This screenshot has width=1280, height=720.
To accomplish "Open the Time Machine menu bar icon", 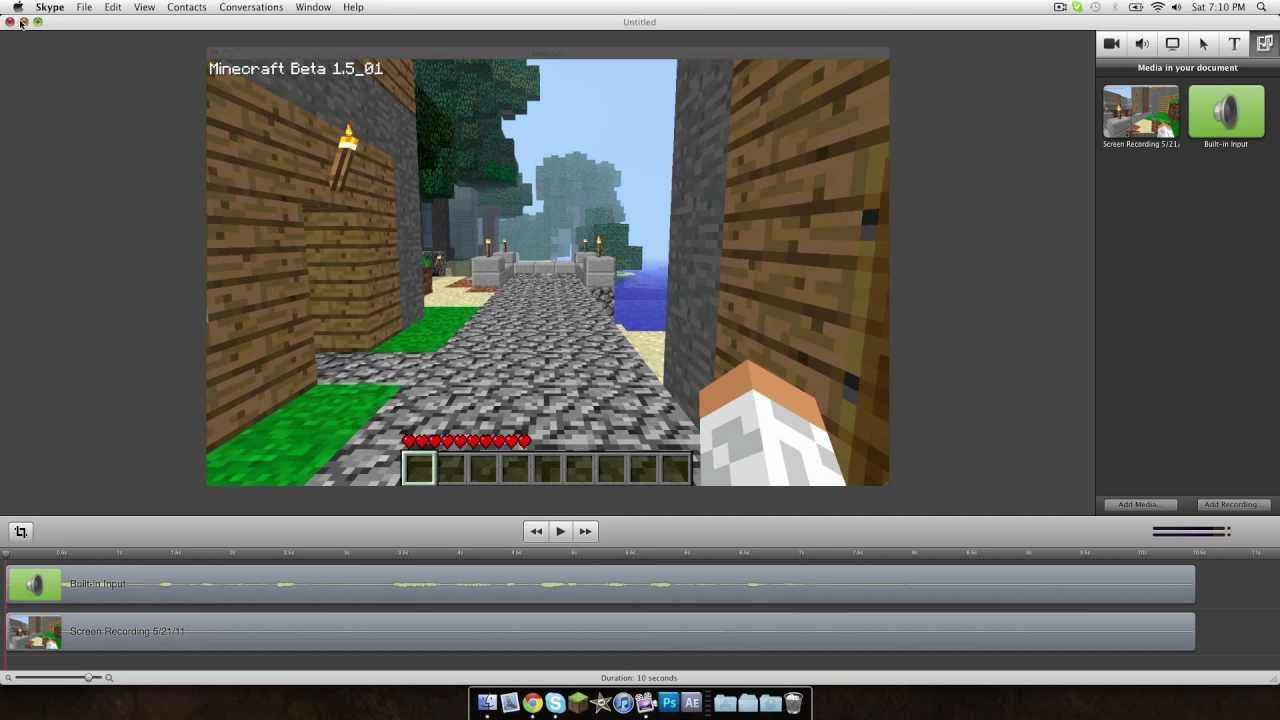I will click(1096, 7).
